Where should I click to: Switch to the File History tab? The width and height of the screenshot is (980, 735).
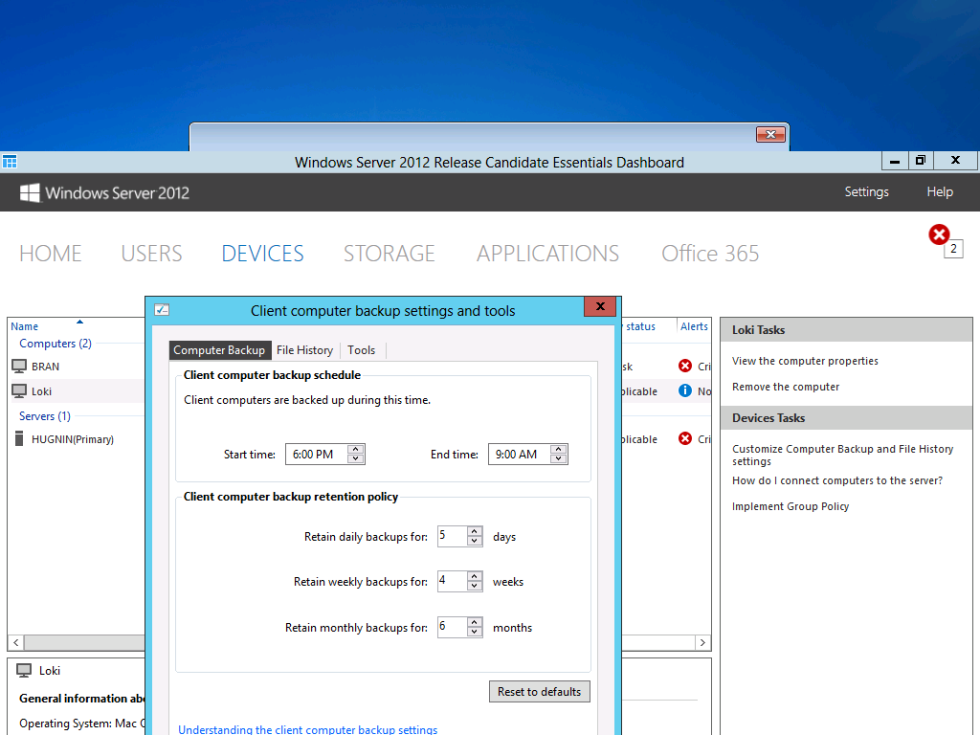[305, 350]
